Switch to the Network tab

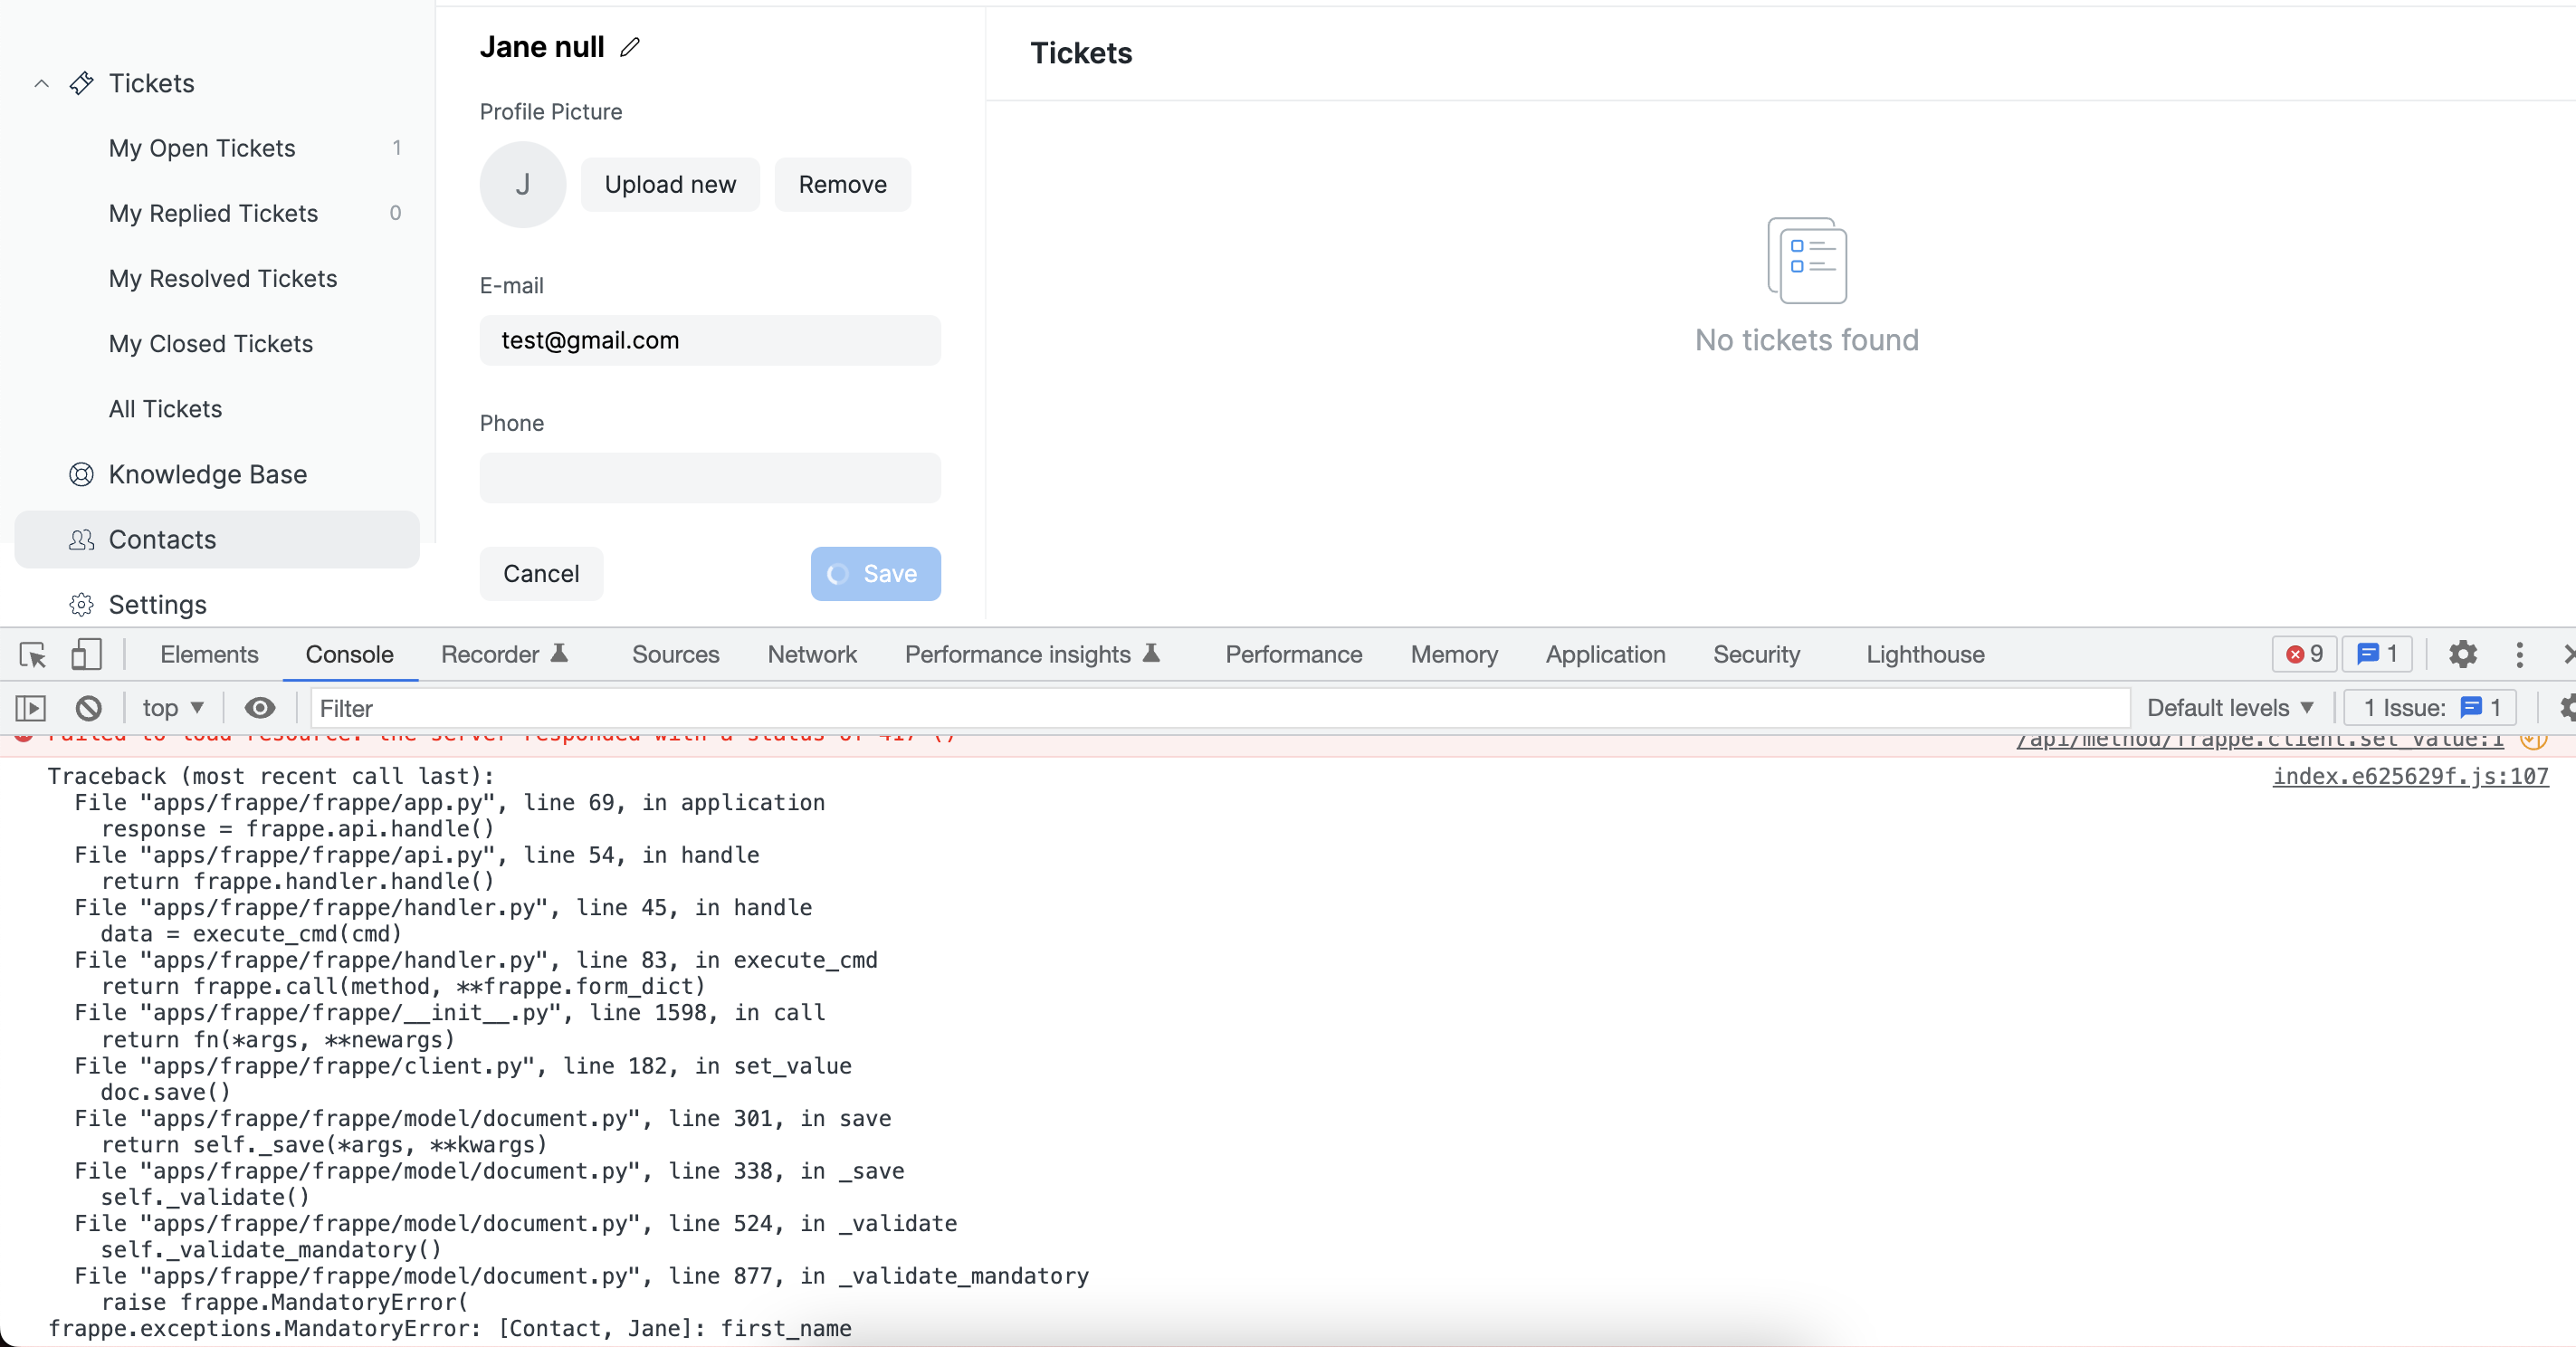click(x=812, y=655)
